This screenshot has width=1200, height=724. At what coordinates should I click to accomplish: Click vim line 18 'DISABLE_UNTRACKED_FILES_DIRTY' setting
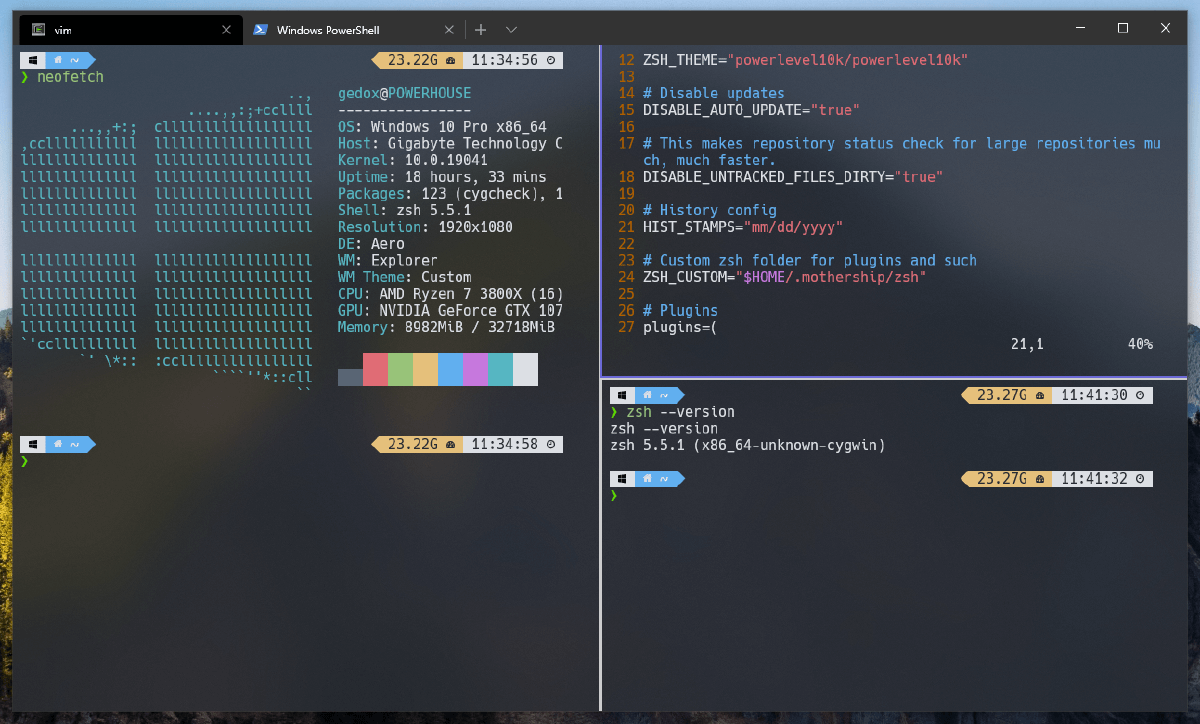[793, 177]
